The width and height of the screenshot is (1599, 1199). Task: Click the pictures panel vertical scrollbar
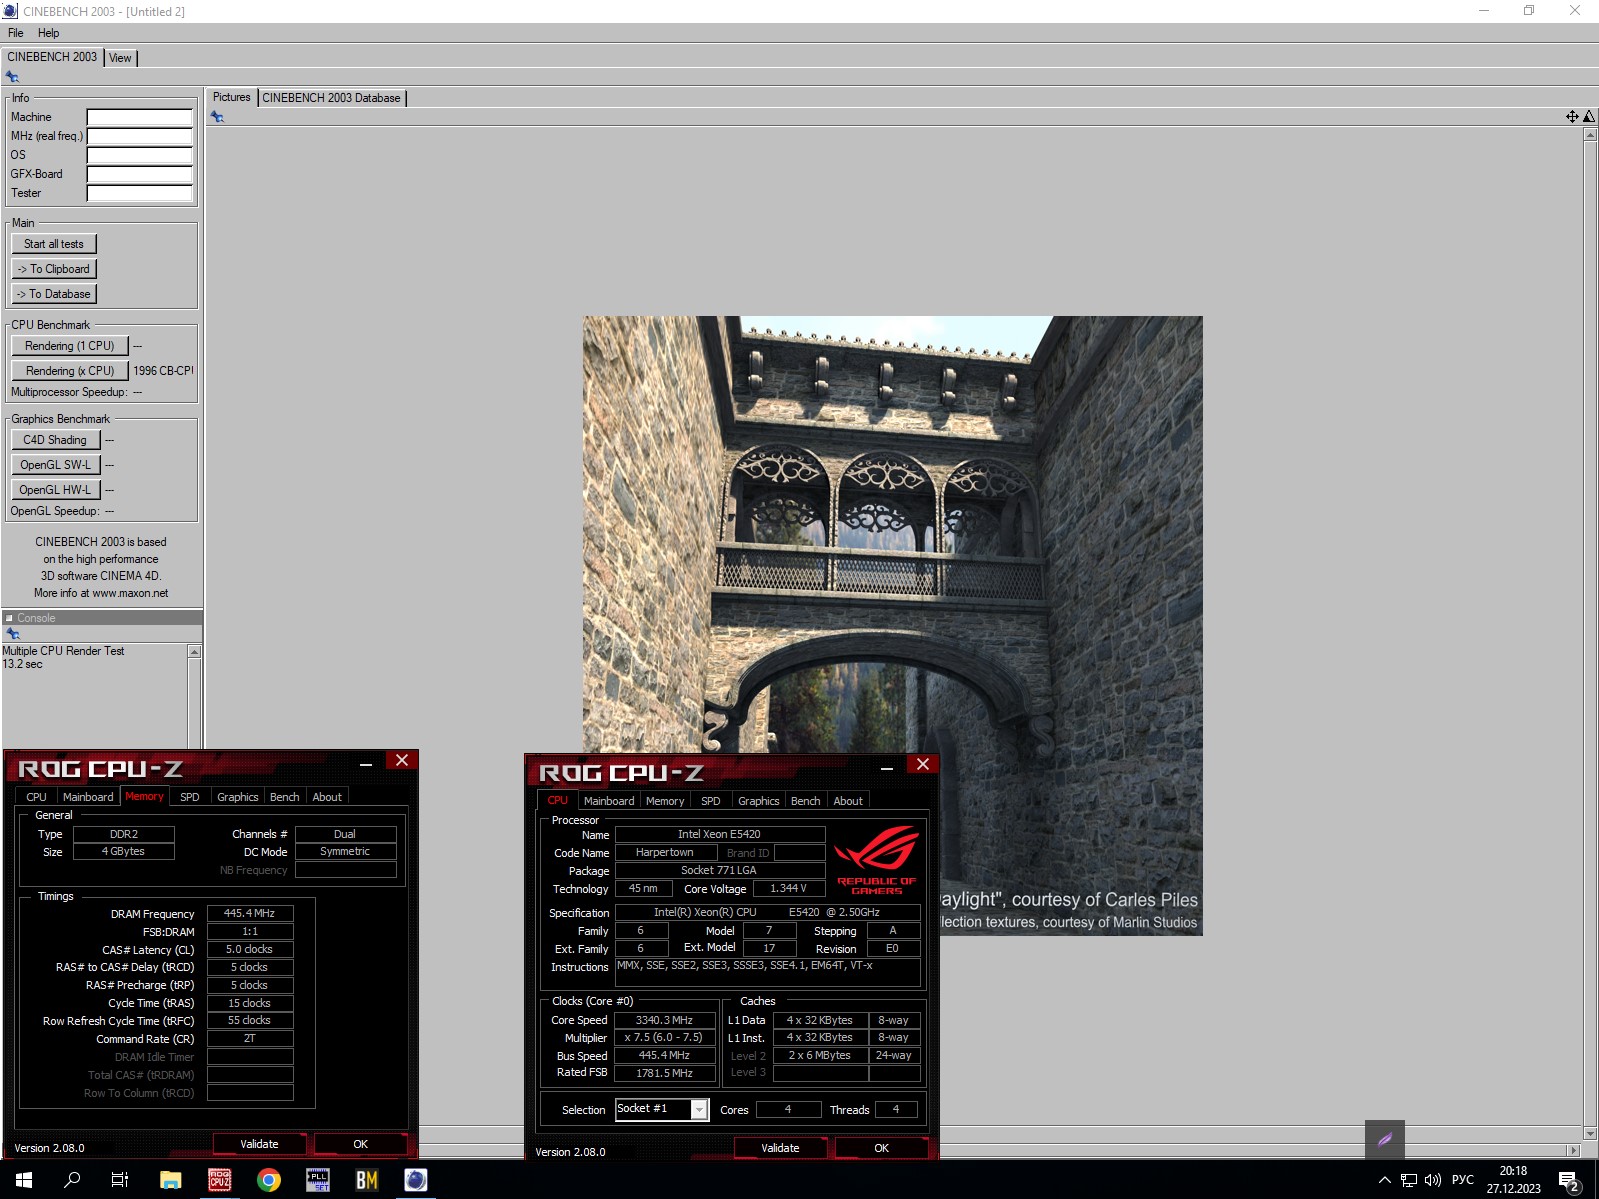point(1590,634)
